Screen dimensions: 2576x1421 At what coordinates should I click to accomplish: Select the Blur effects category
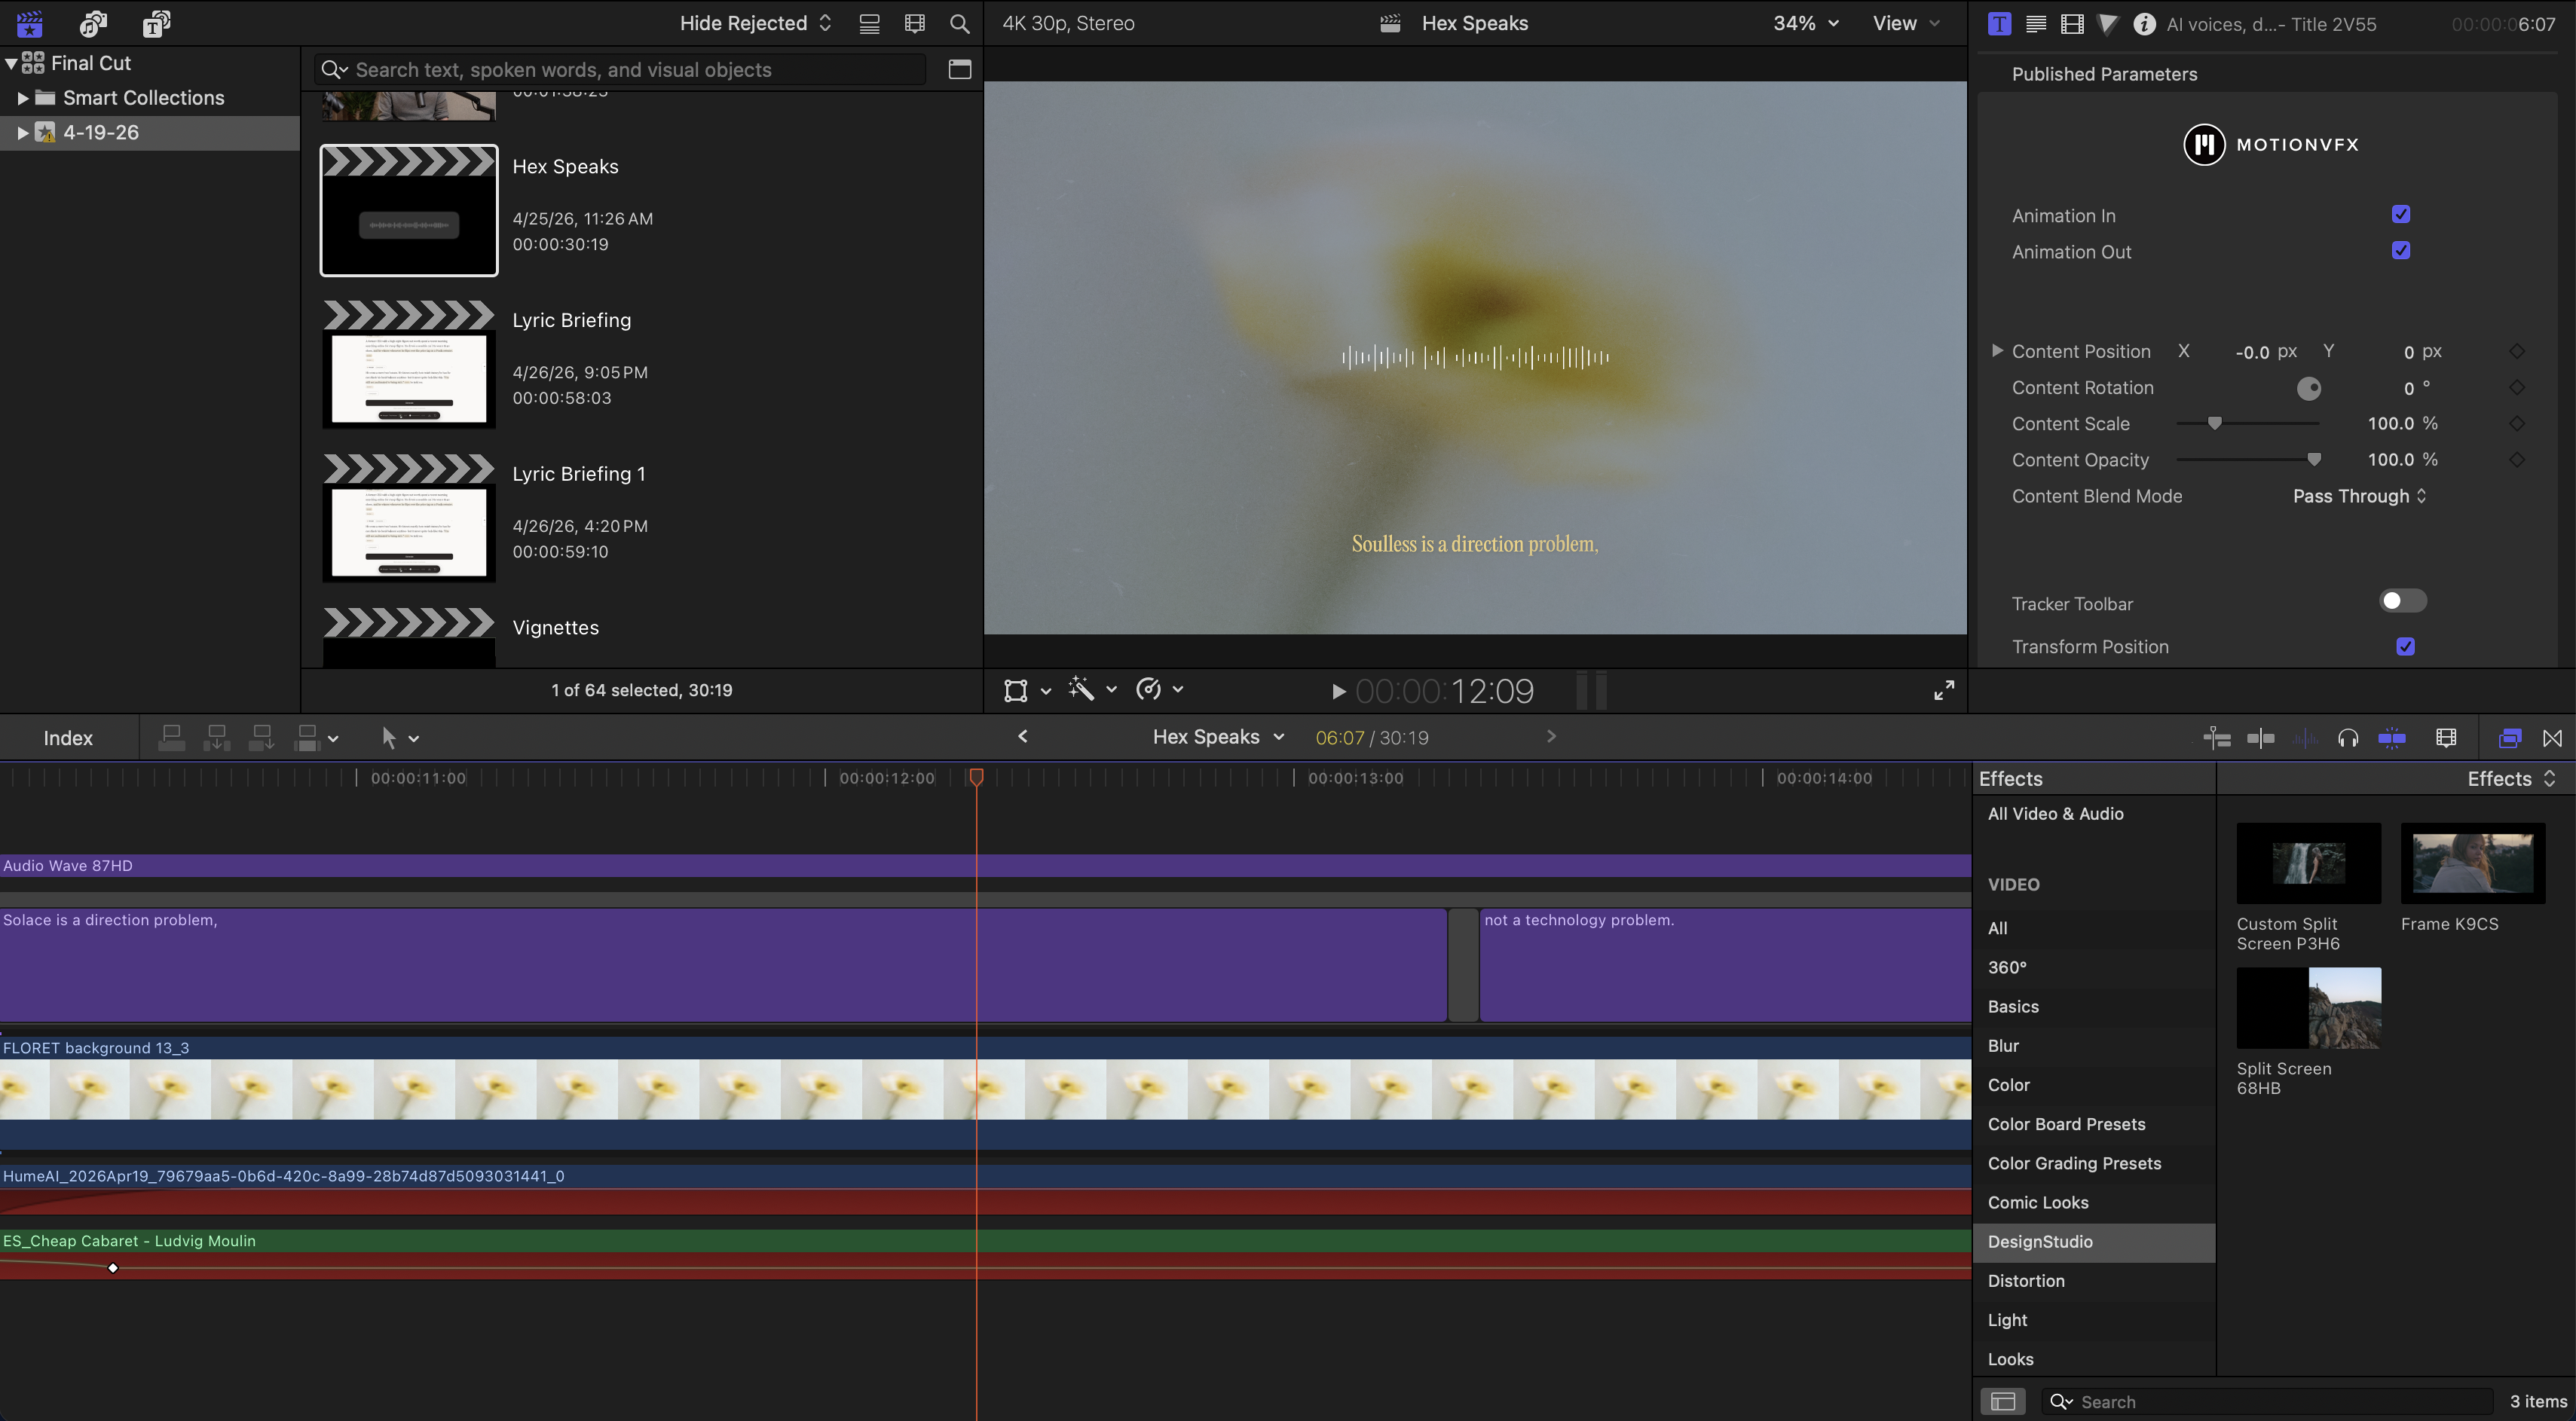pyautogui.click(x=2094, y=1046)
